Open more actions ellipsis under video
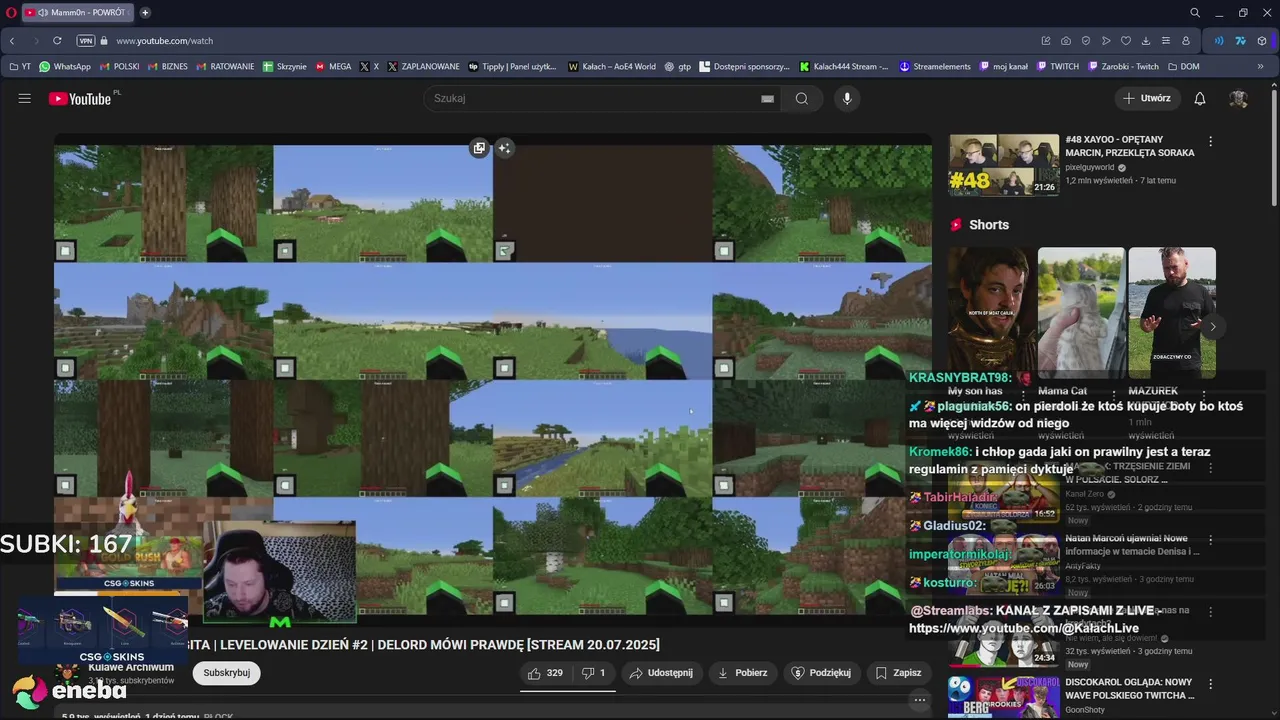 click(x=921, y=701)
